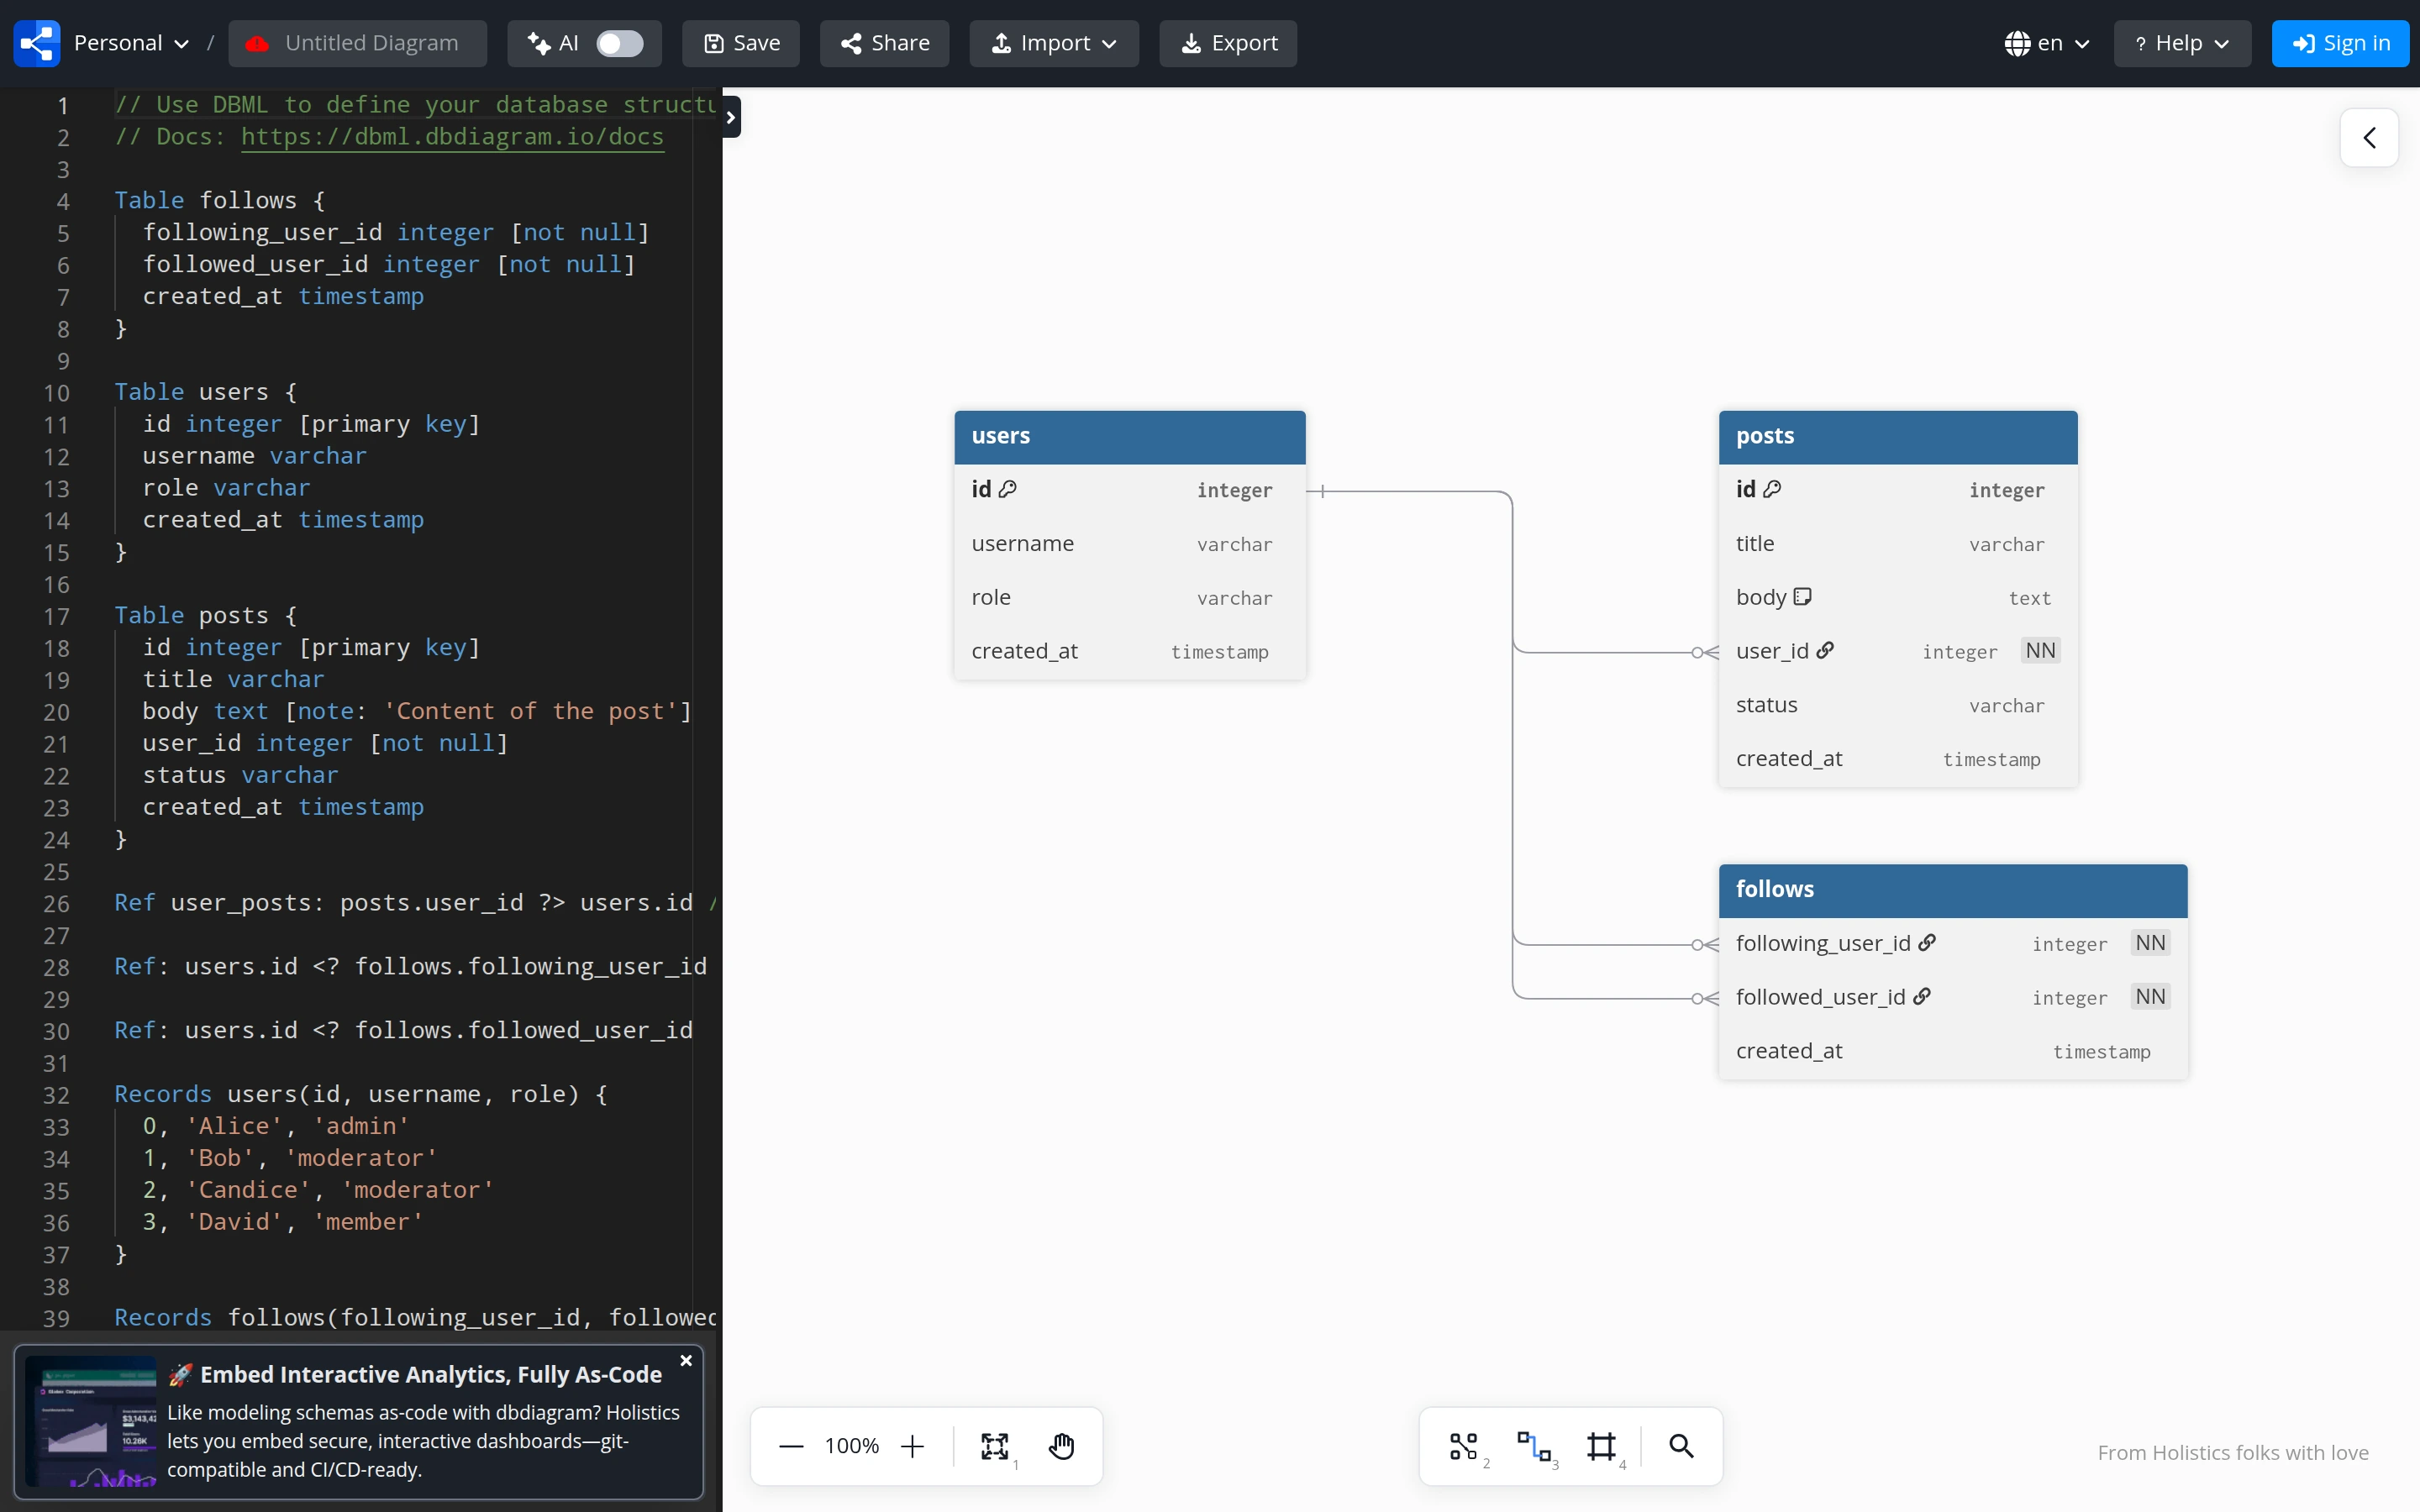
Task: Click the status field in posts table
Action: click(x=1898, y=706)
